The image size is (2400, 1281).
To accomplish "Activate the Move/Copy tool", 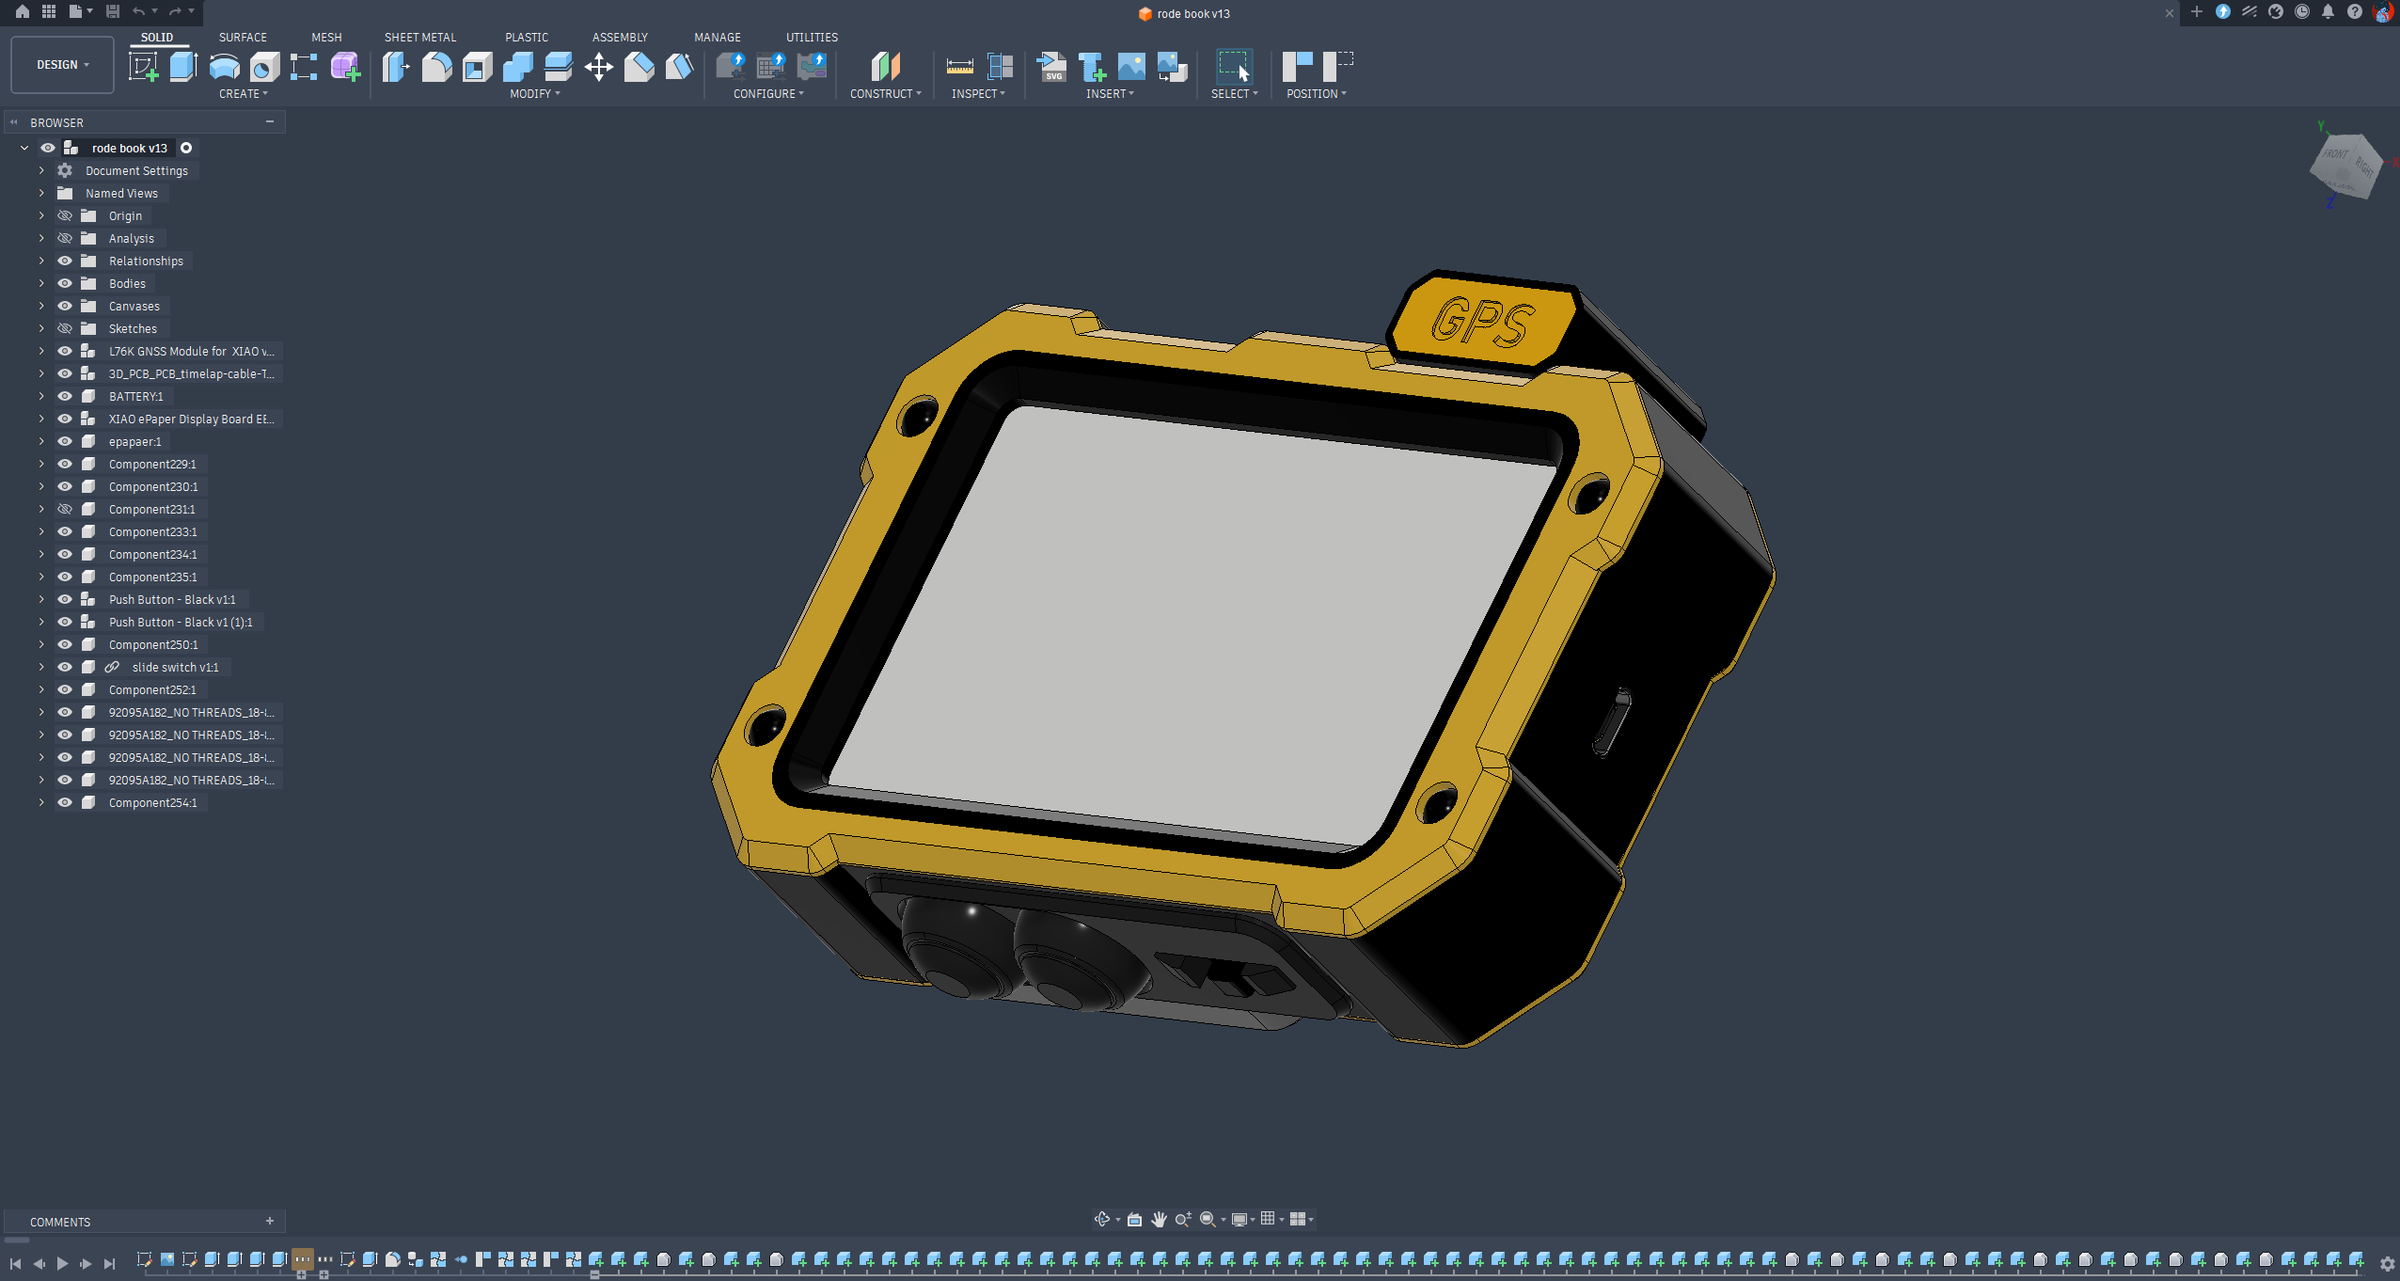I will click(x=599, y=67).
